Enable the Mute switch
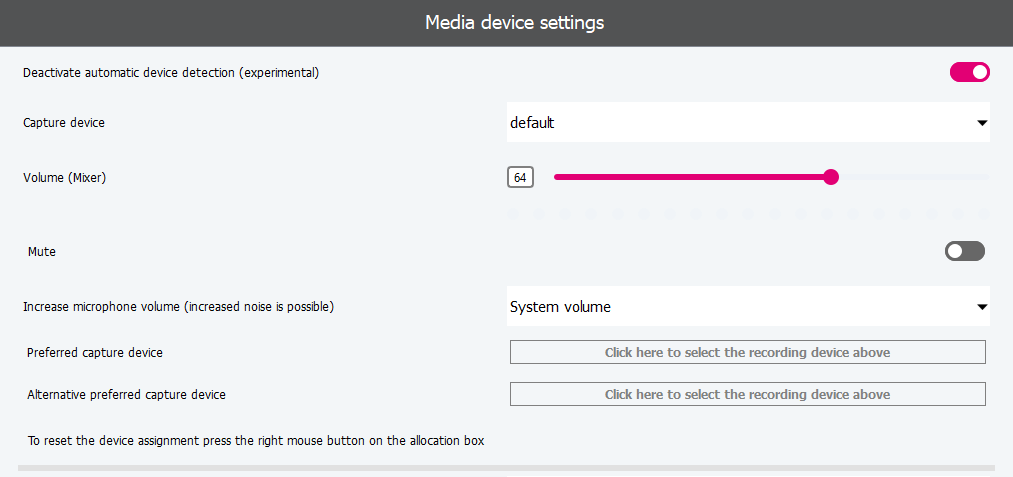This screenshot has height=477, width=1013. [x=964, y=251]
